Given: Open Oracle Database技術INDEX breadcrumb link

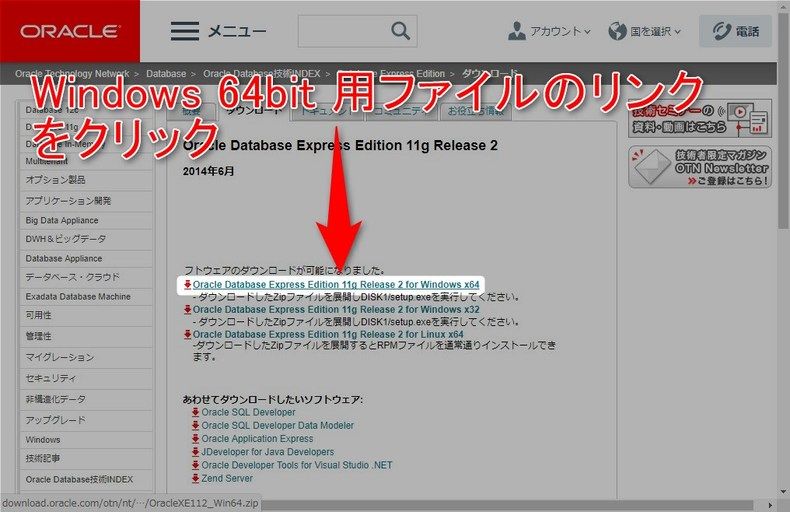Looking at the screenshot, I should point(261,74).
